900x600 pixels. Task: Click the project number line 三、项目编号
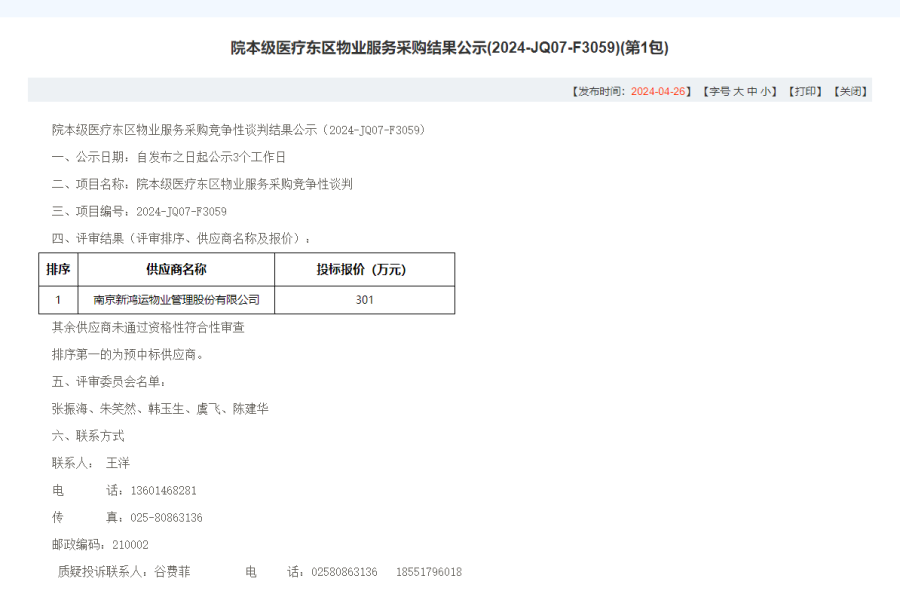tap(139, 212)
